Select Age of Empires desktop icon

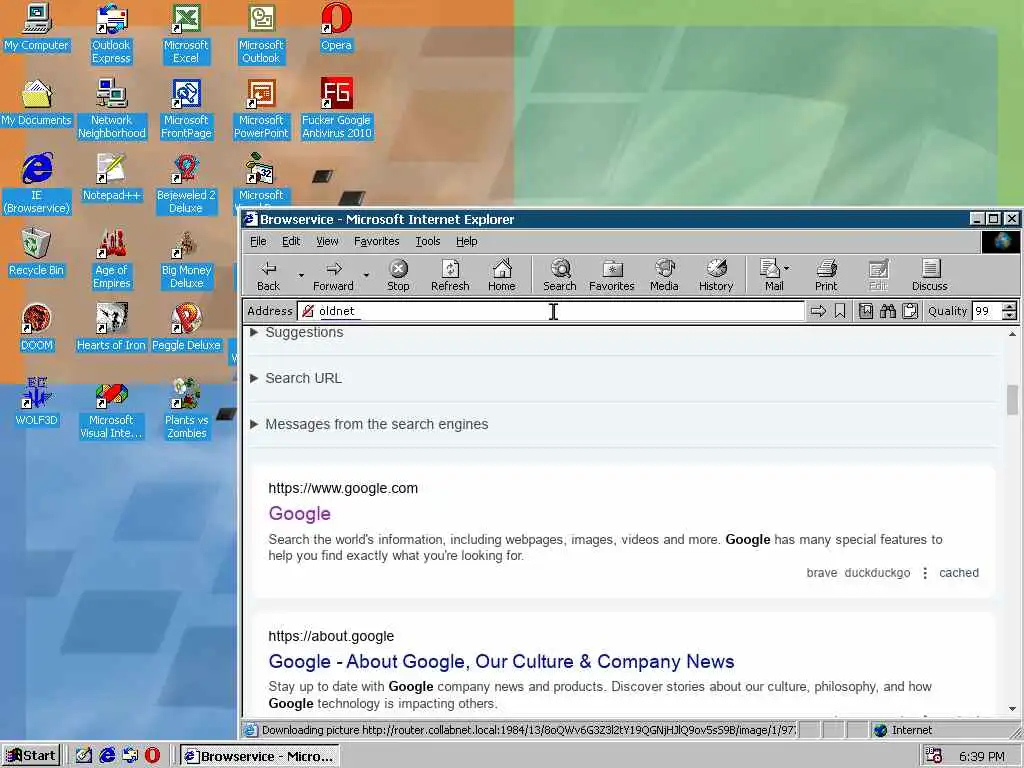(111, 259)
